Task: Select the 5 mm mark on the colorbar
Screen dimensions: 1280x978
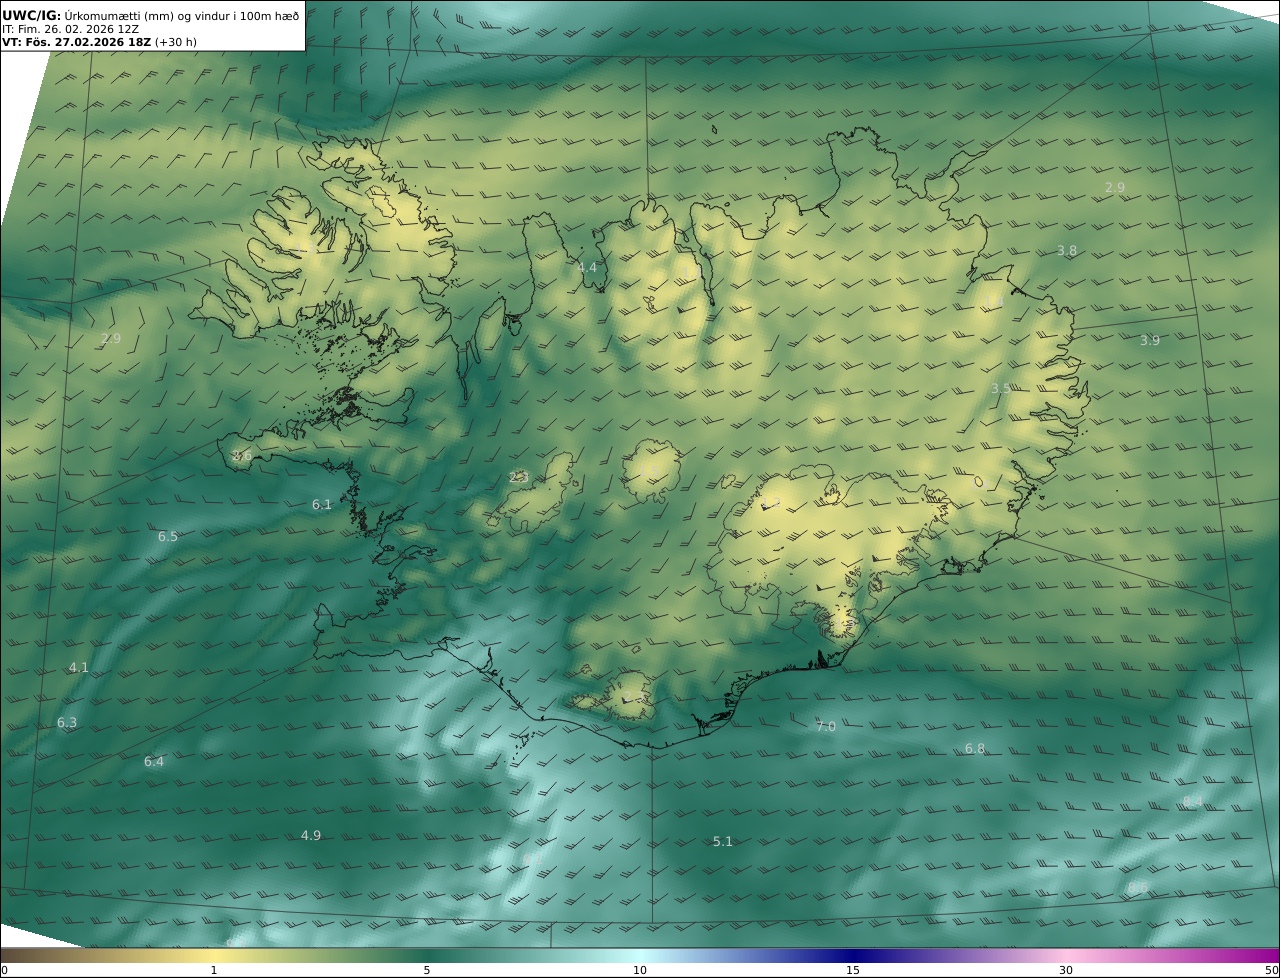Action: 427,970
